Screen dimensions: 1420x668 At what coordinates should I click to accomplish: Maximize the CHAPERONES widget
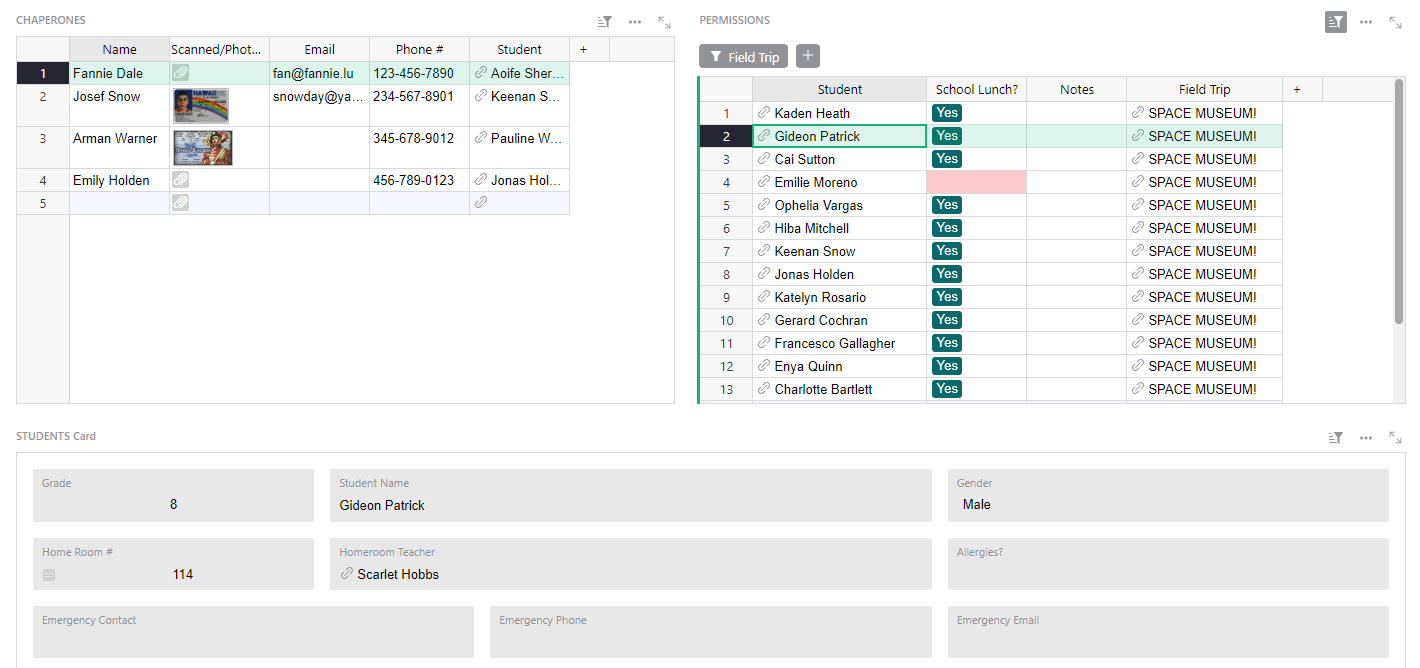(x=663, y=20)
